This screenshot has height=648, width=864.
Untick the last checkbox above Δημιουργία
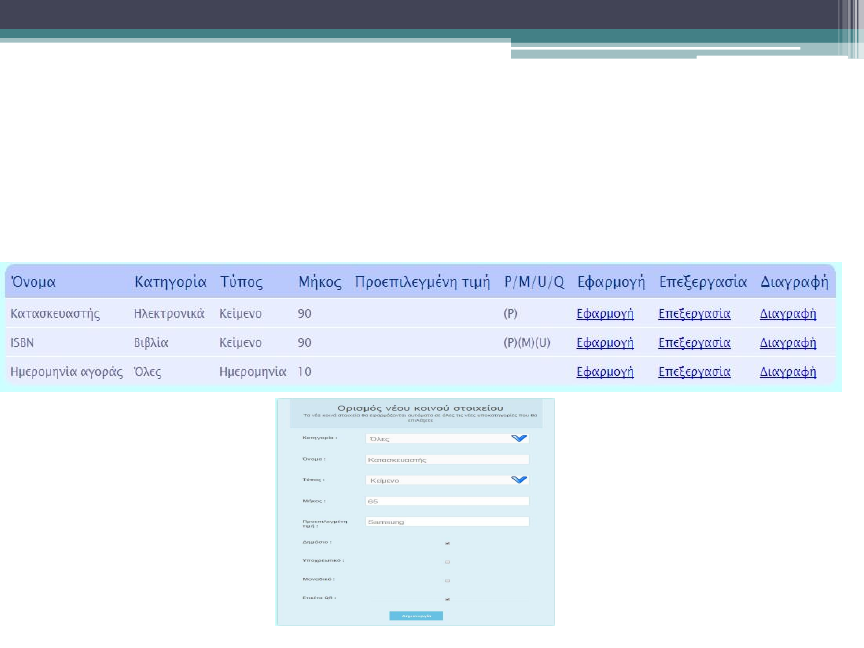click(x=447, y=599)
